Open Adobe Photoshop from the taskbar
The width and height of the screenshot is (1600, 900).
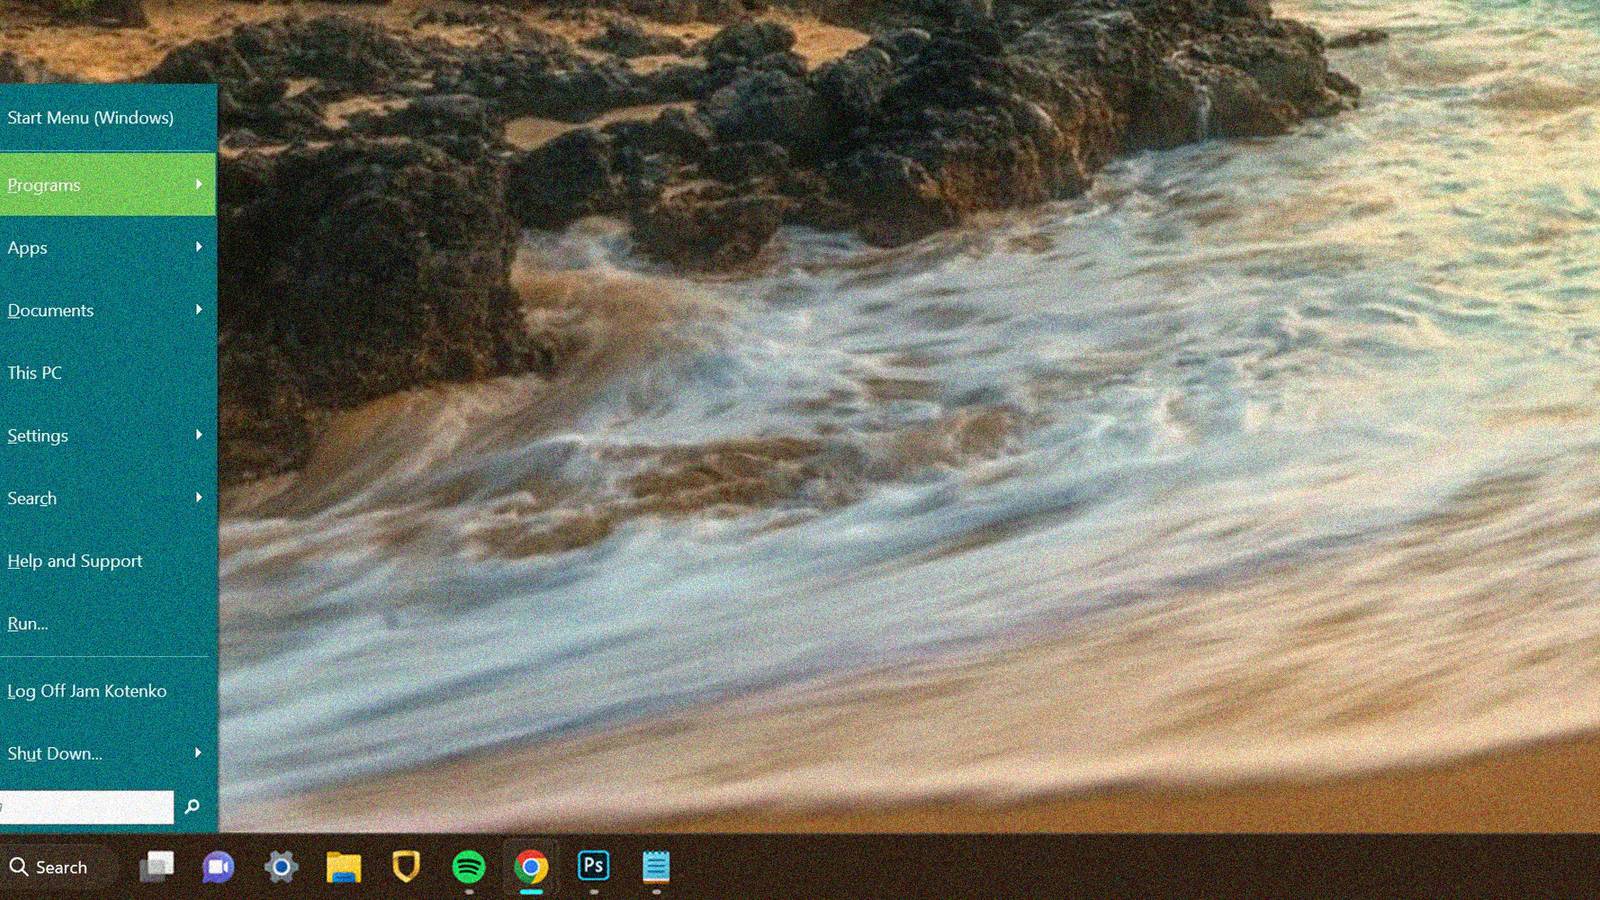tap(594, 868)
